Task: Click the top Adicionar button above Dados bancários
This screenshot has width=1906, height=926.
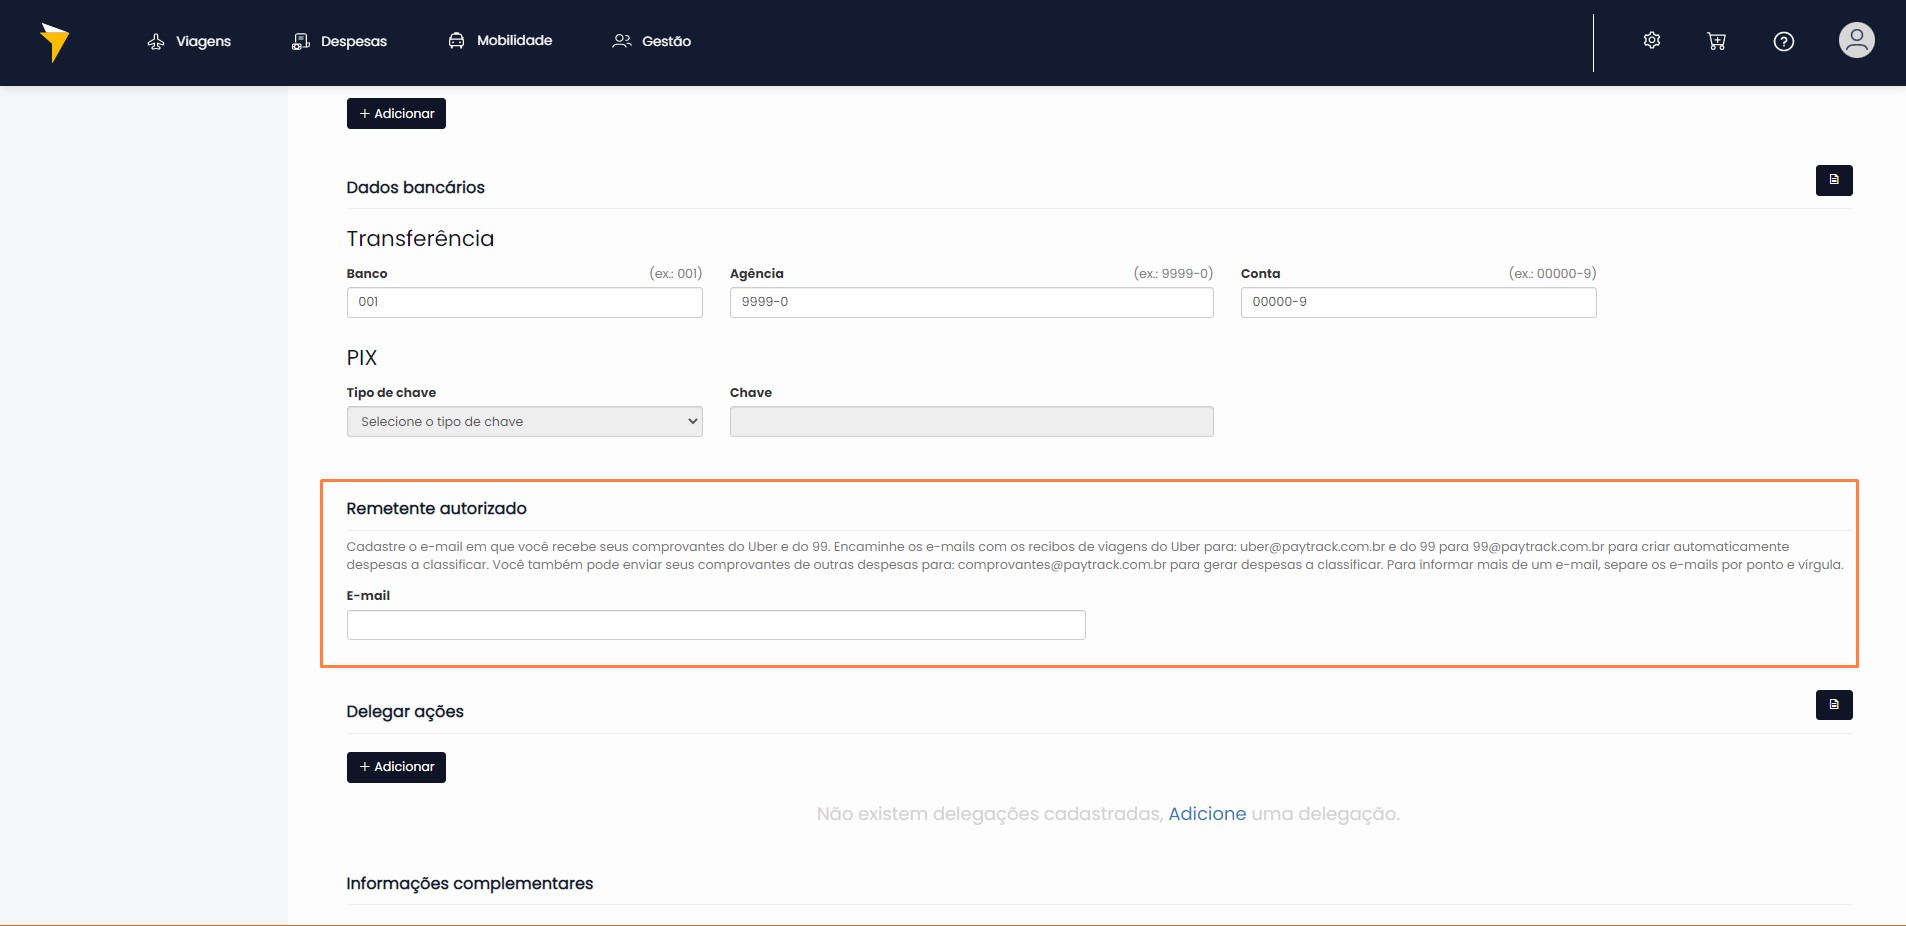Action: (x=396, y=114)
